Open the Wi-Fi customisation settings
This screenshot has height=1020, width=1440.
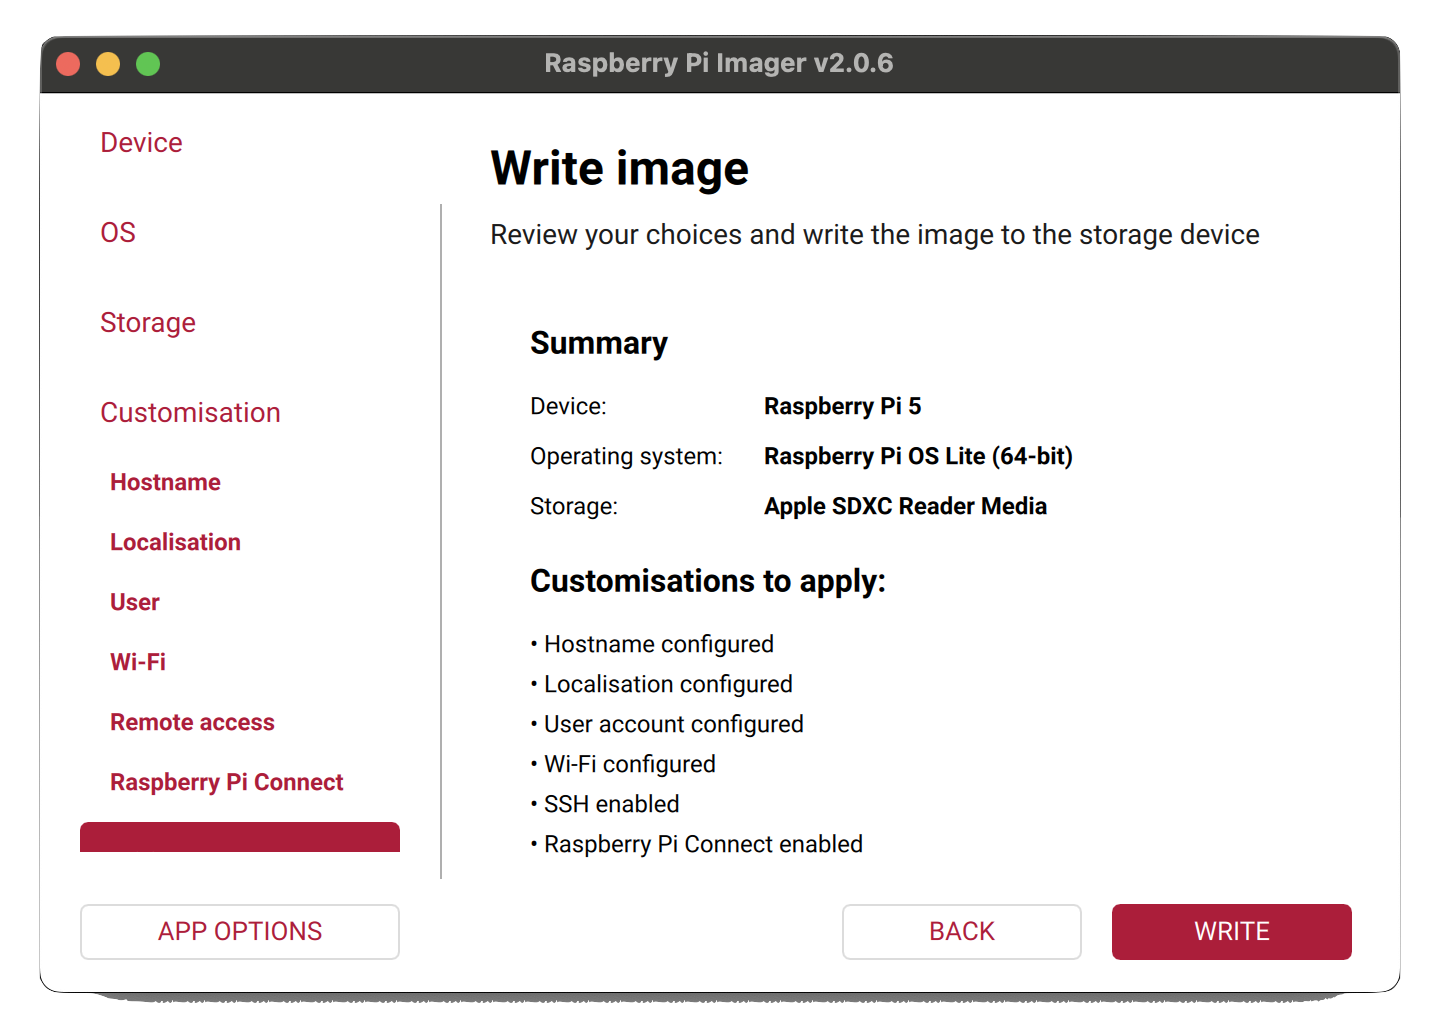click(x=138, y=661)
